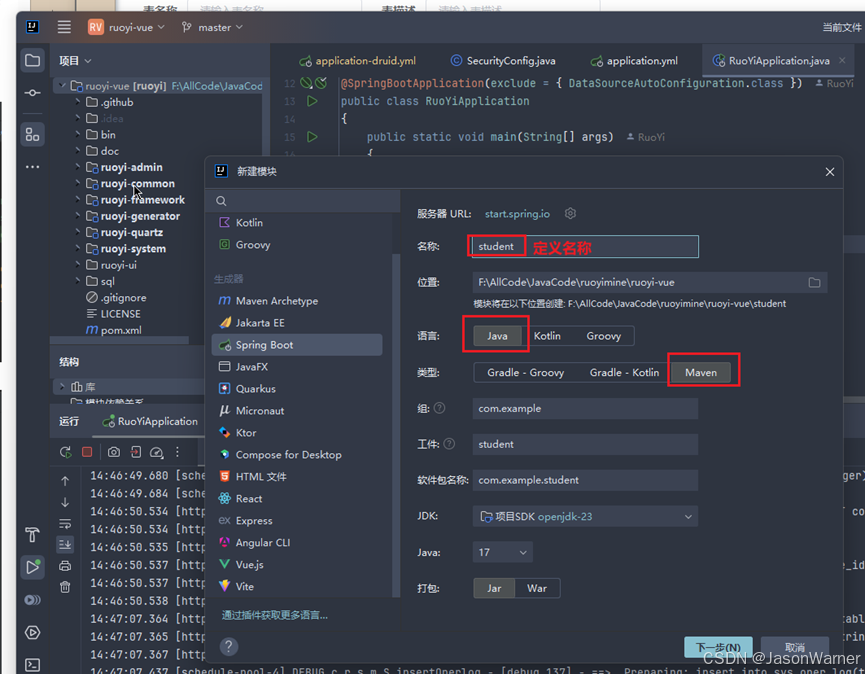The image size is (865, 674).
Task: Expand the sql folder
Action: pyautogui.click(x=77, y=281)
